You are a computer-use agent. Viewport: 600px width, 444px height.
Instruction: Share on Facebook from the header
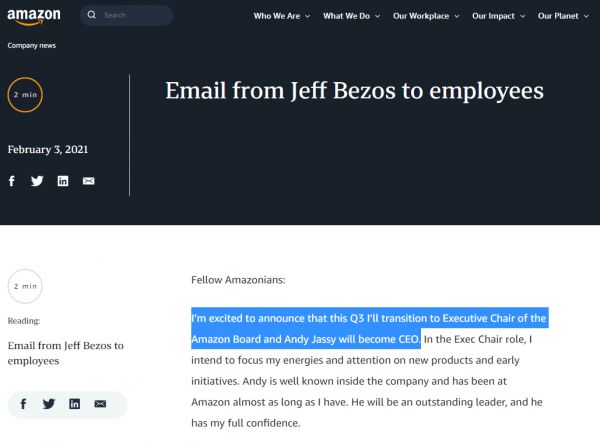(x=12, y=181)
